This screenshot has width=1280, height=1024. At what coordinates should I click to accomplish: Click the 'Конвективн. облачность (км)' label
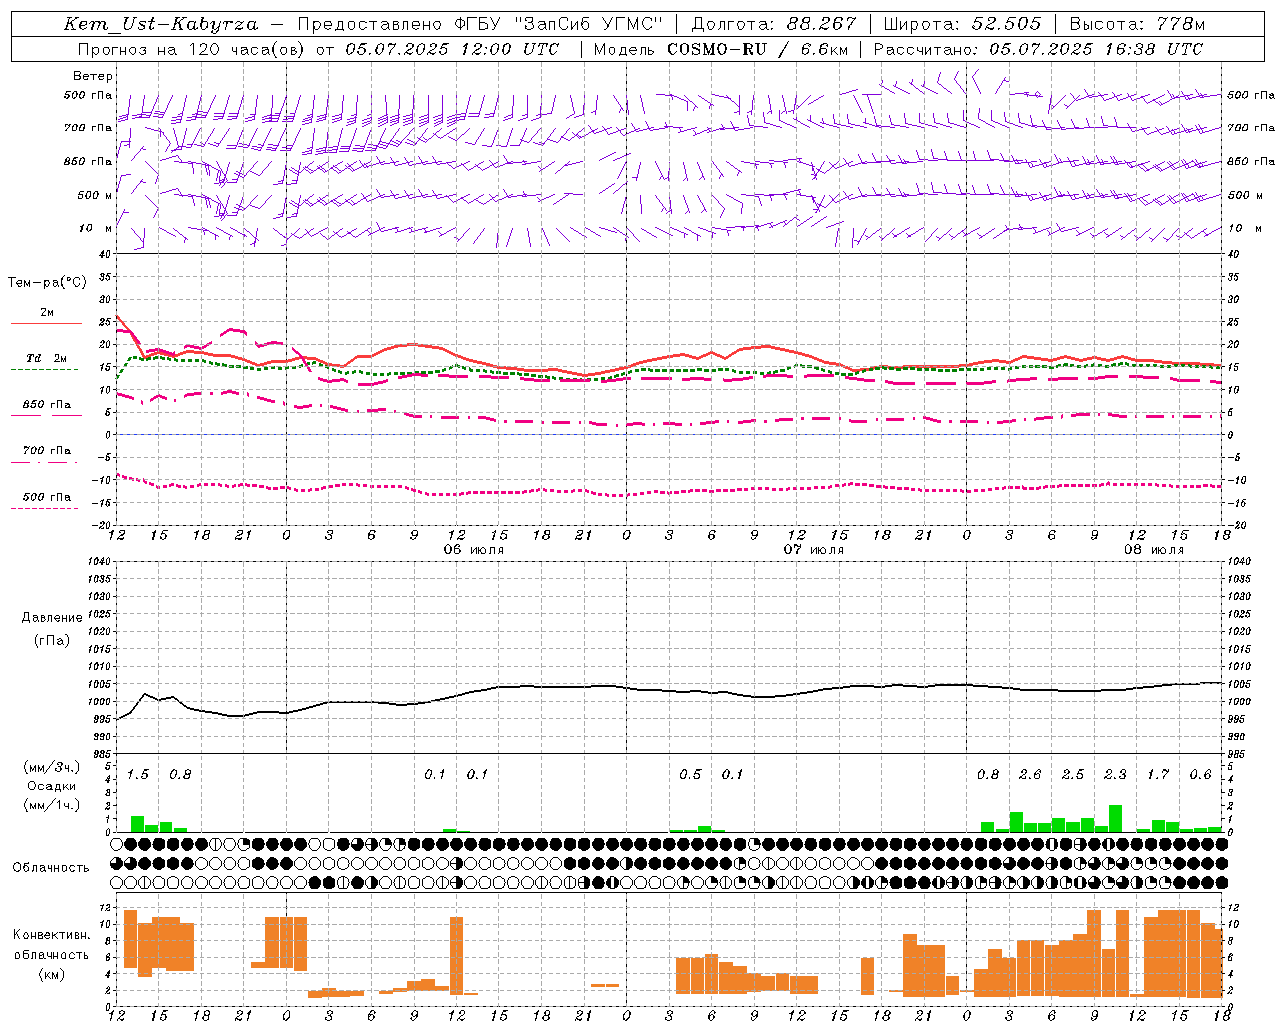(x=51, y=954)
